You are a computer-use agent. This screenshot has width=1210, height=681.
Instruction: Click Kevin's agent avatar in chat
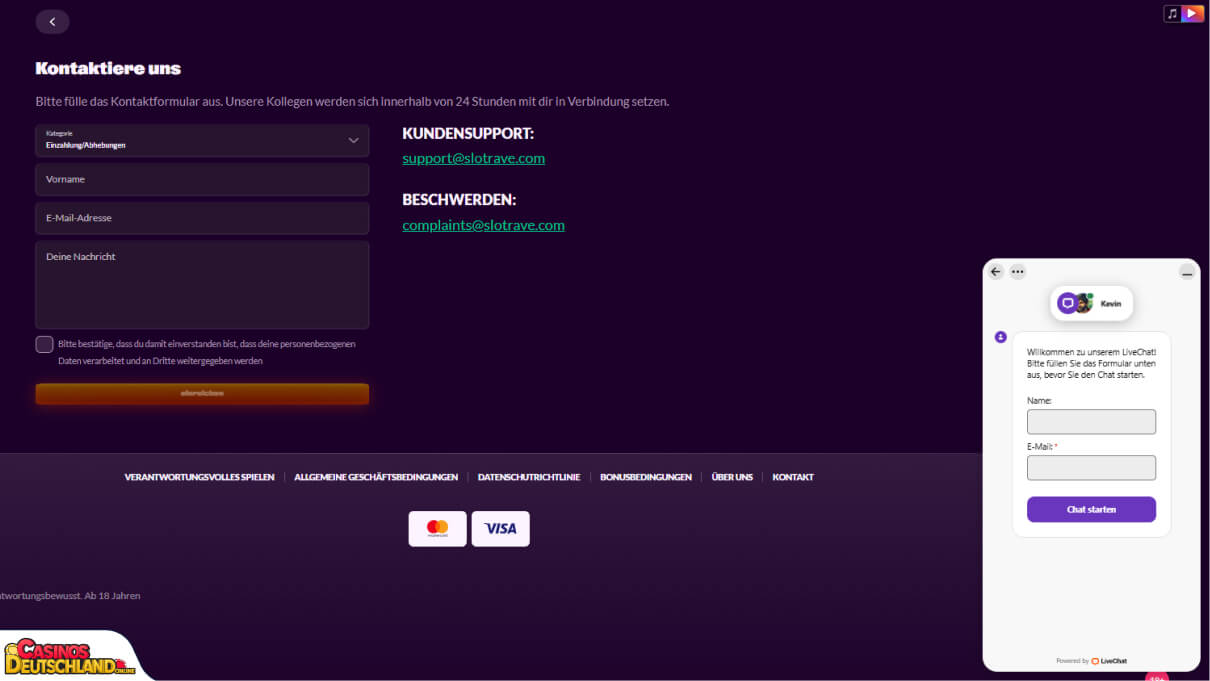click(1083, 303)
